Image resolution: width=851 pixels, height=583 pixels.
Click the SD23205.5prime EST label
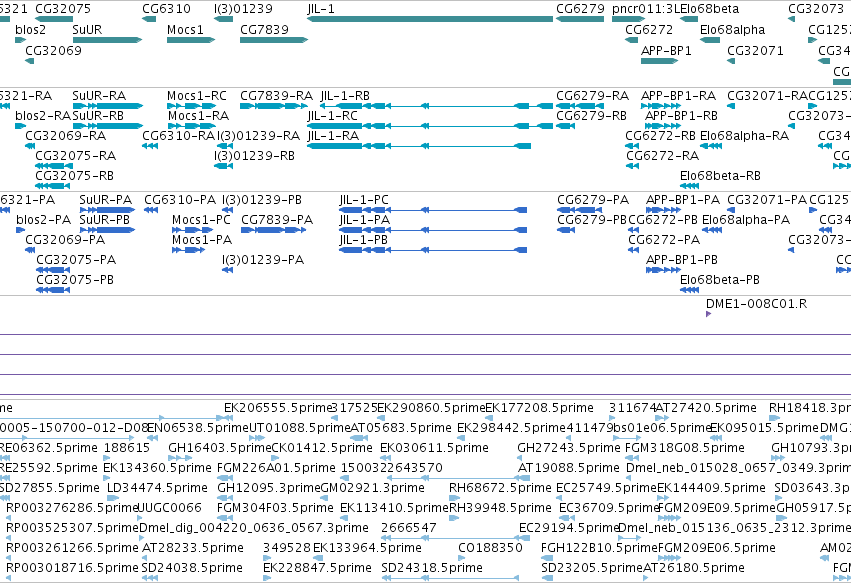tap(592, 568)
